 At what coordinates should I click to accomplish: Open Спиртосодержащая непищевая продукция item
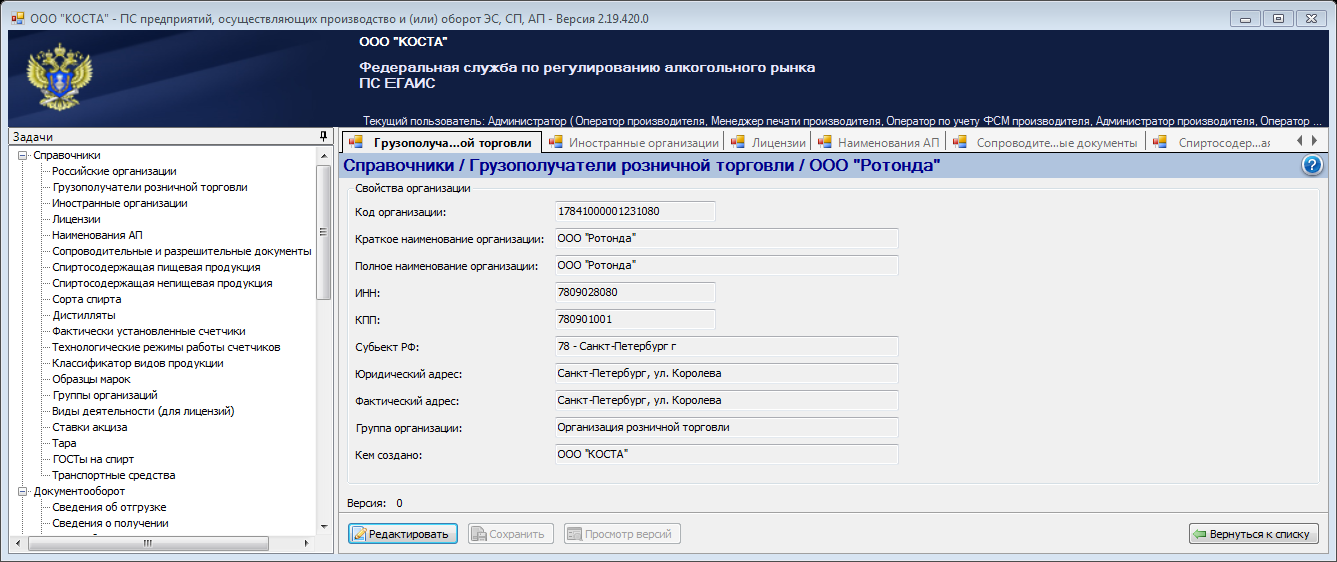(x=162, y=284)
